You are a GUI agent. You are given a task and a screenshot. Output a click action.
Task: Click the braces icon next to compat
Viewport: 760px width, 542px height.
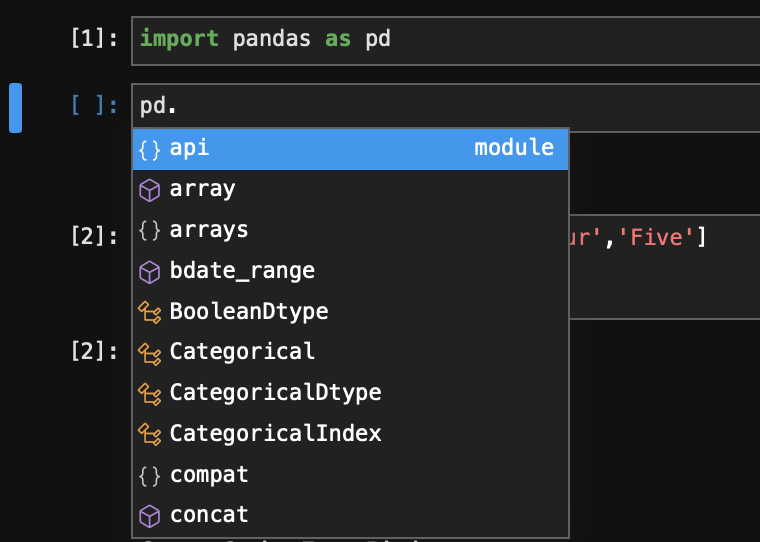(150, 475)
